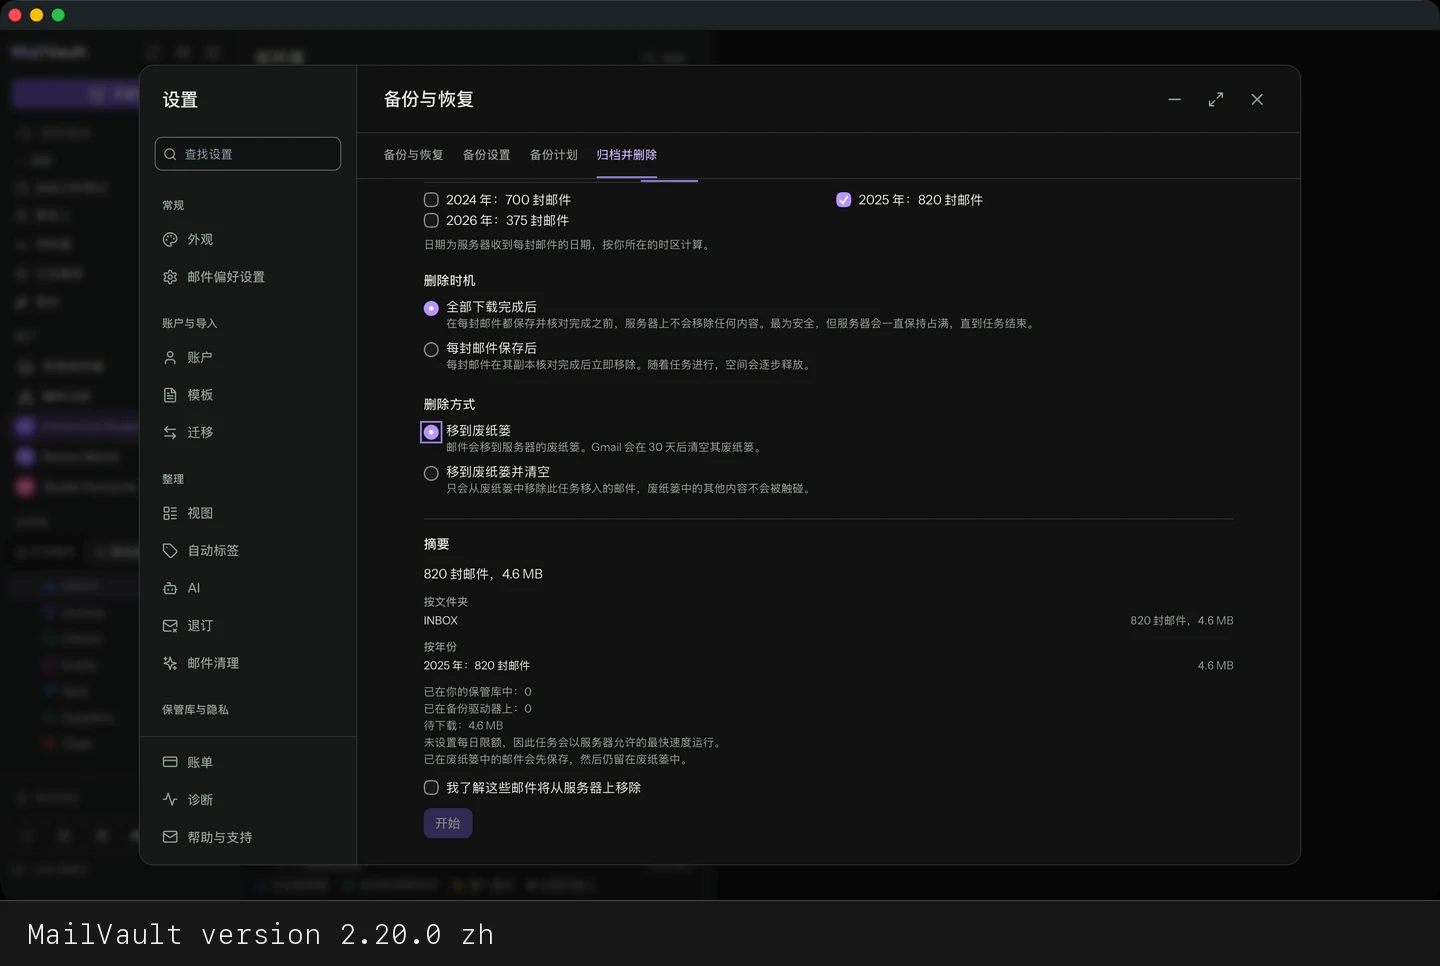1440x966 pixels.
Task: Expand the settings dialog with the arrows icon
Action: (x=1216, y=100)
